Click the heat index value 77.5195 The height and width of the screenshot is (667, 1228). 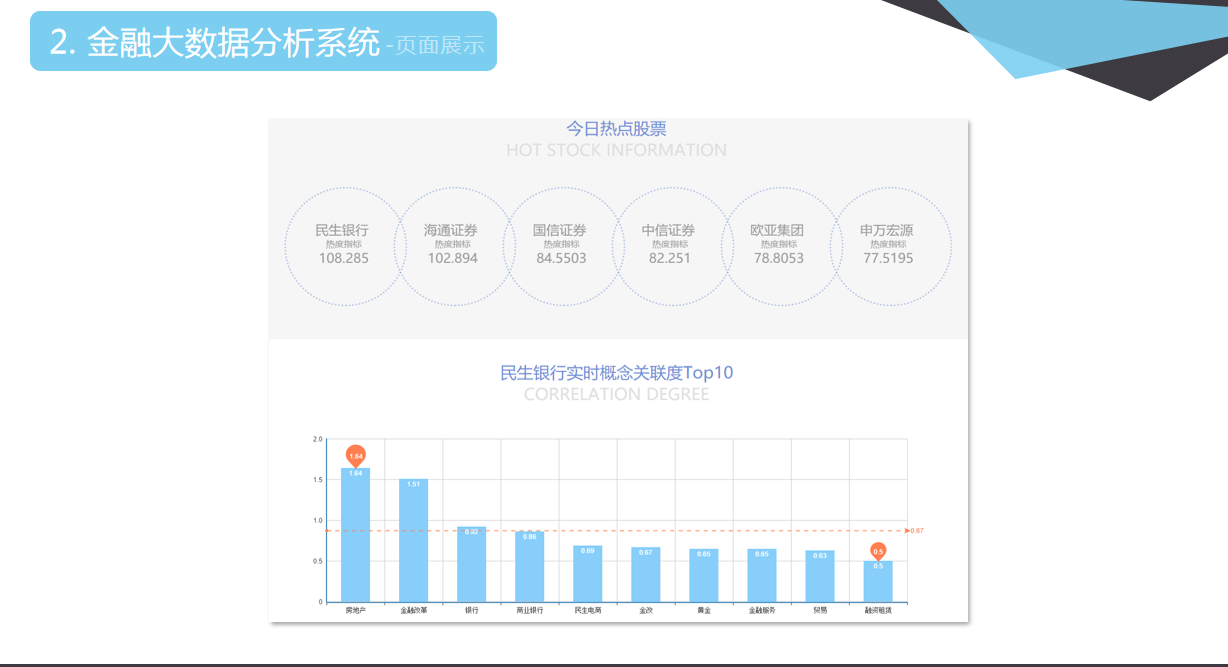[x=888, y=258]
